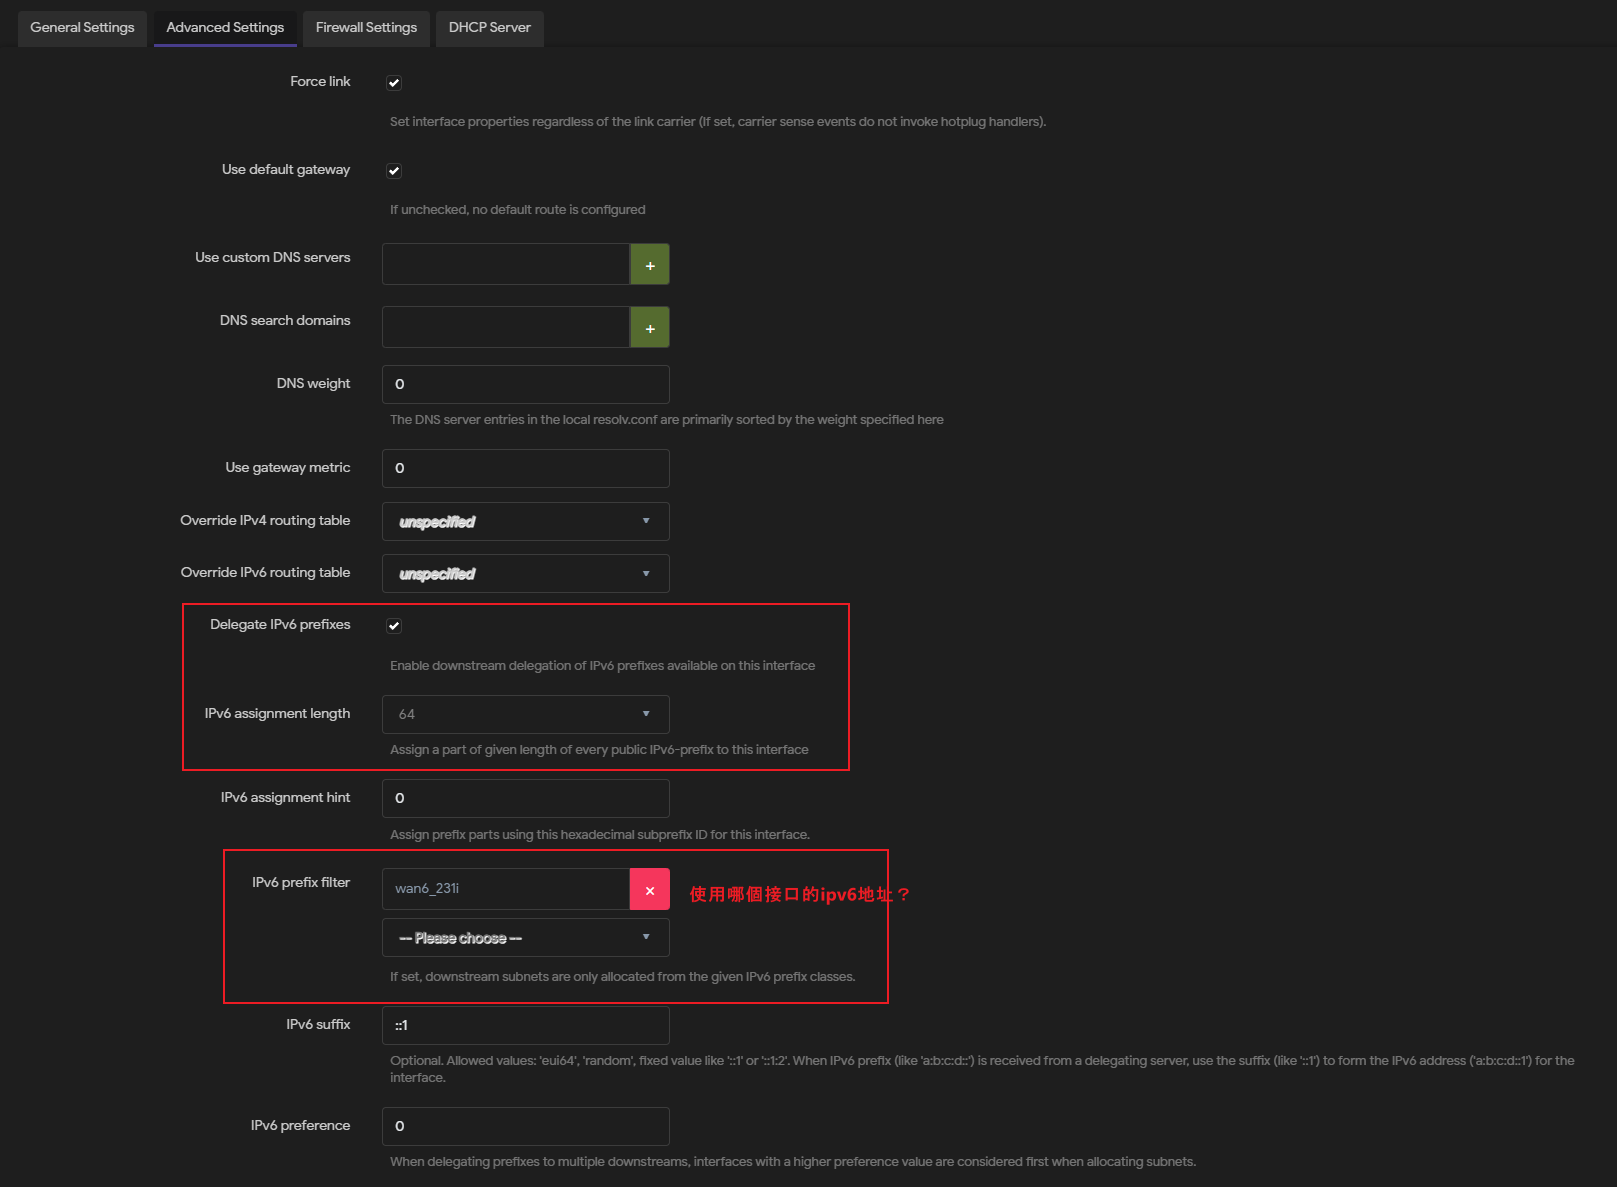The height and width of the screenshot is (1187, 1617).
Task: Click the custom DNS servers text box
Action: [x=505, y=265]
